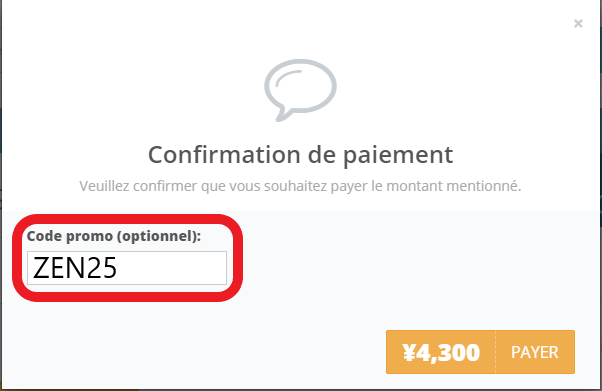Click the "Confirmation de paiement" heading

[301, 155]
